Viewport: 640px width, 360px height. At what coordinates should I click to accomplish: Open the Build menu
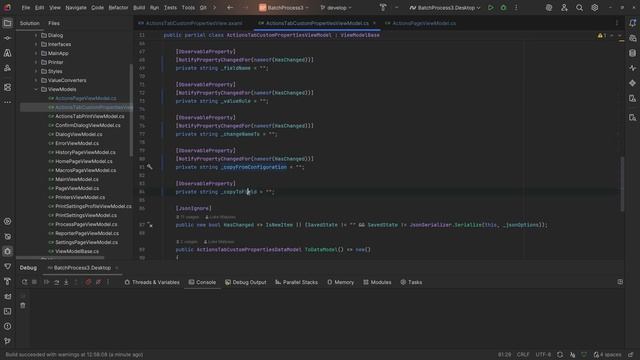(139, 8)
